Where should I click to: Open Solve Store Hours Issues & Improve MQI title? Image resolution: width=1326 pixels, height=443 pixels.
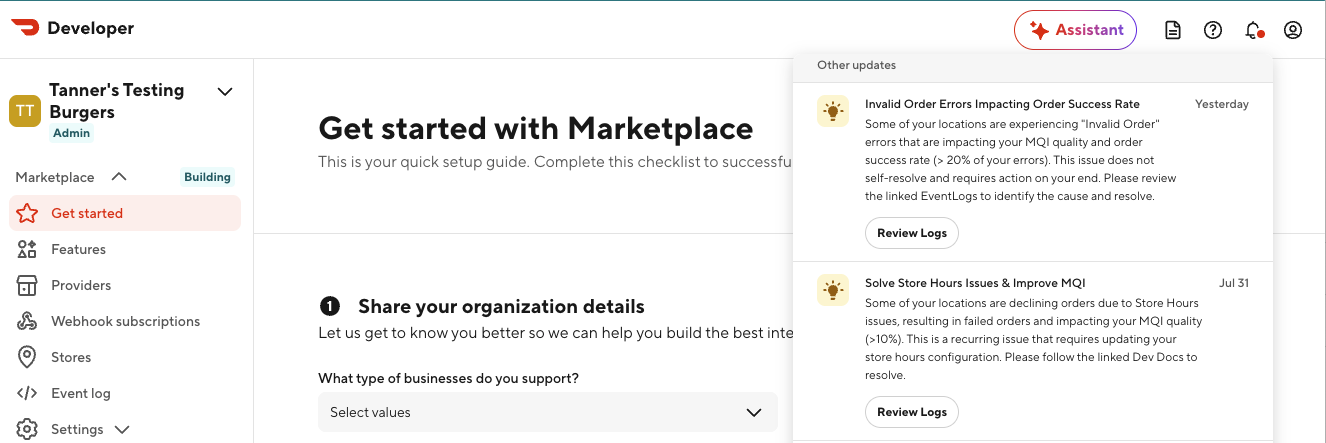point(975,283)
